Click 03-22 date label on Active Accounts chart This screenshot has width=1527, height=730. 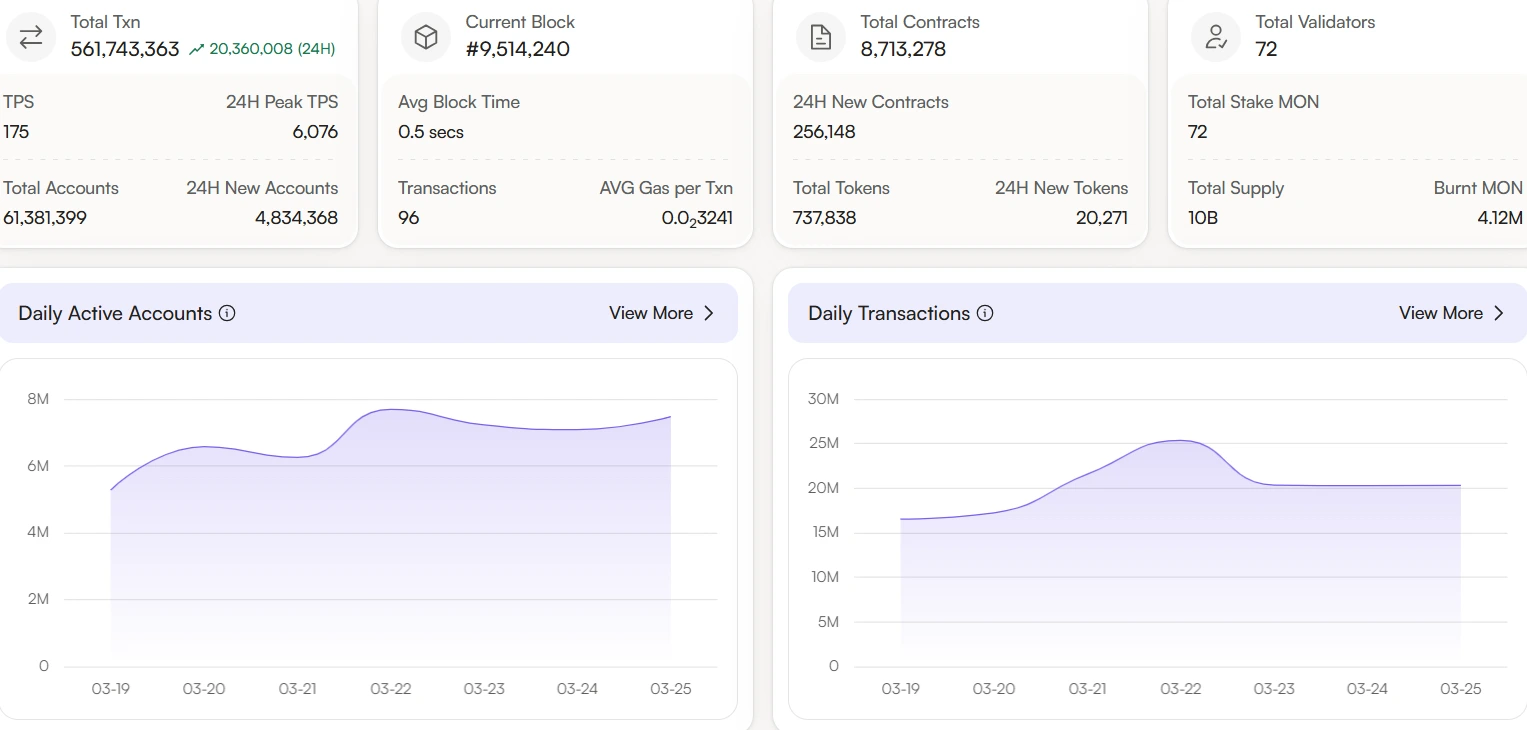(390, 689)
